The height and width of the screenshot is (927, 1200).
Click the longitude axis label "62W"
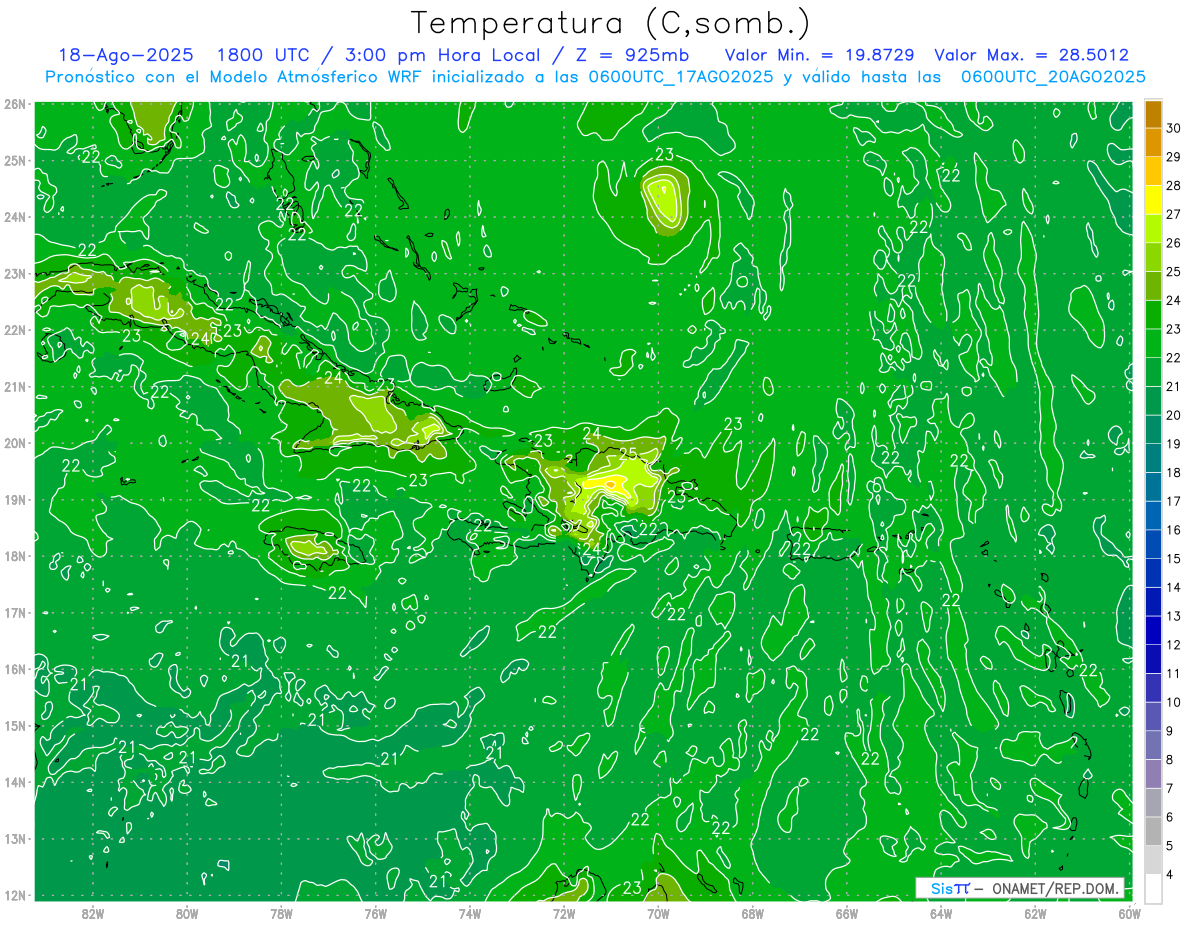point(1035,913)
